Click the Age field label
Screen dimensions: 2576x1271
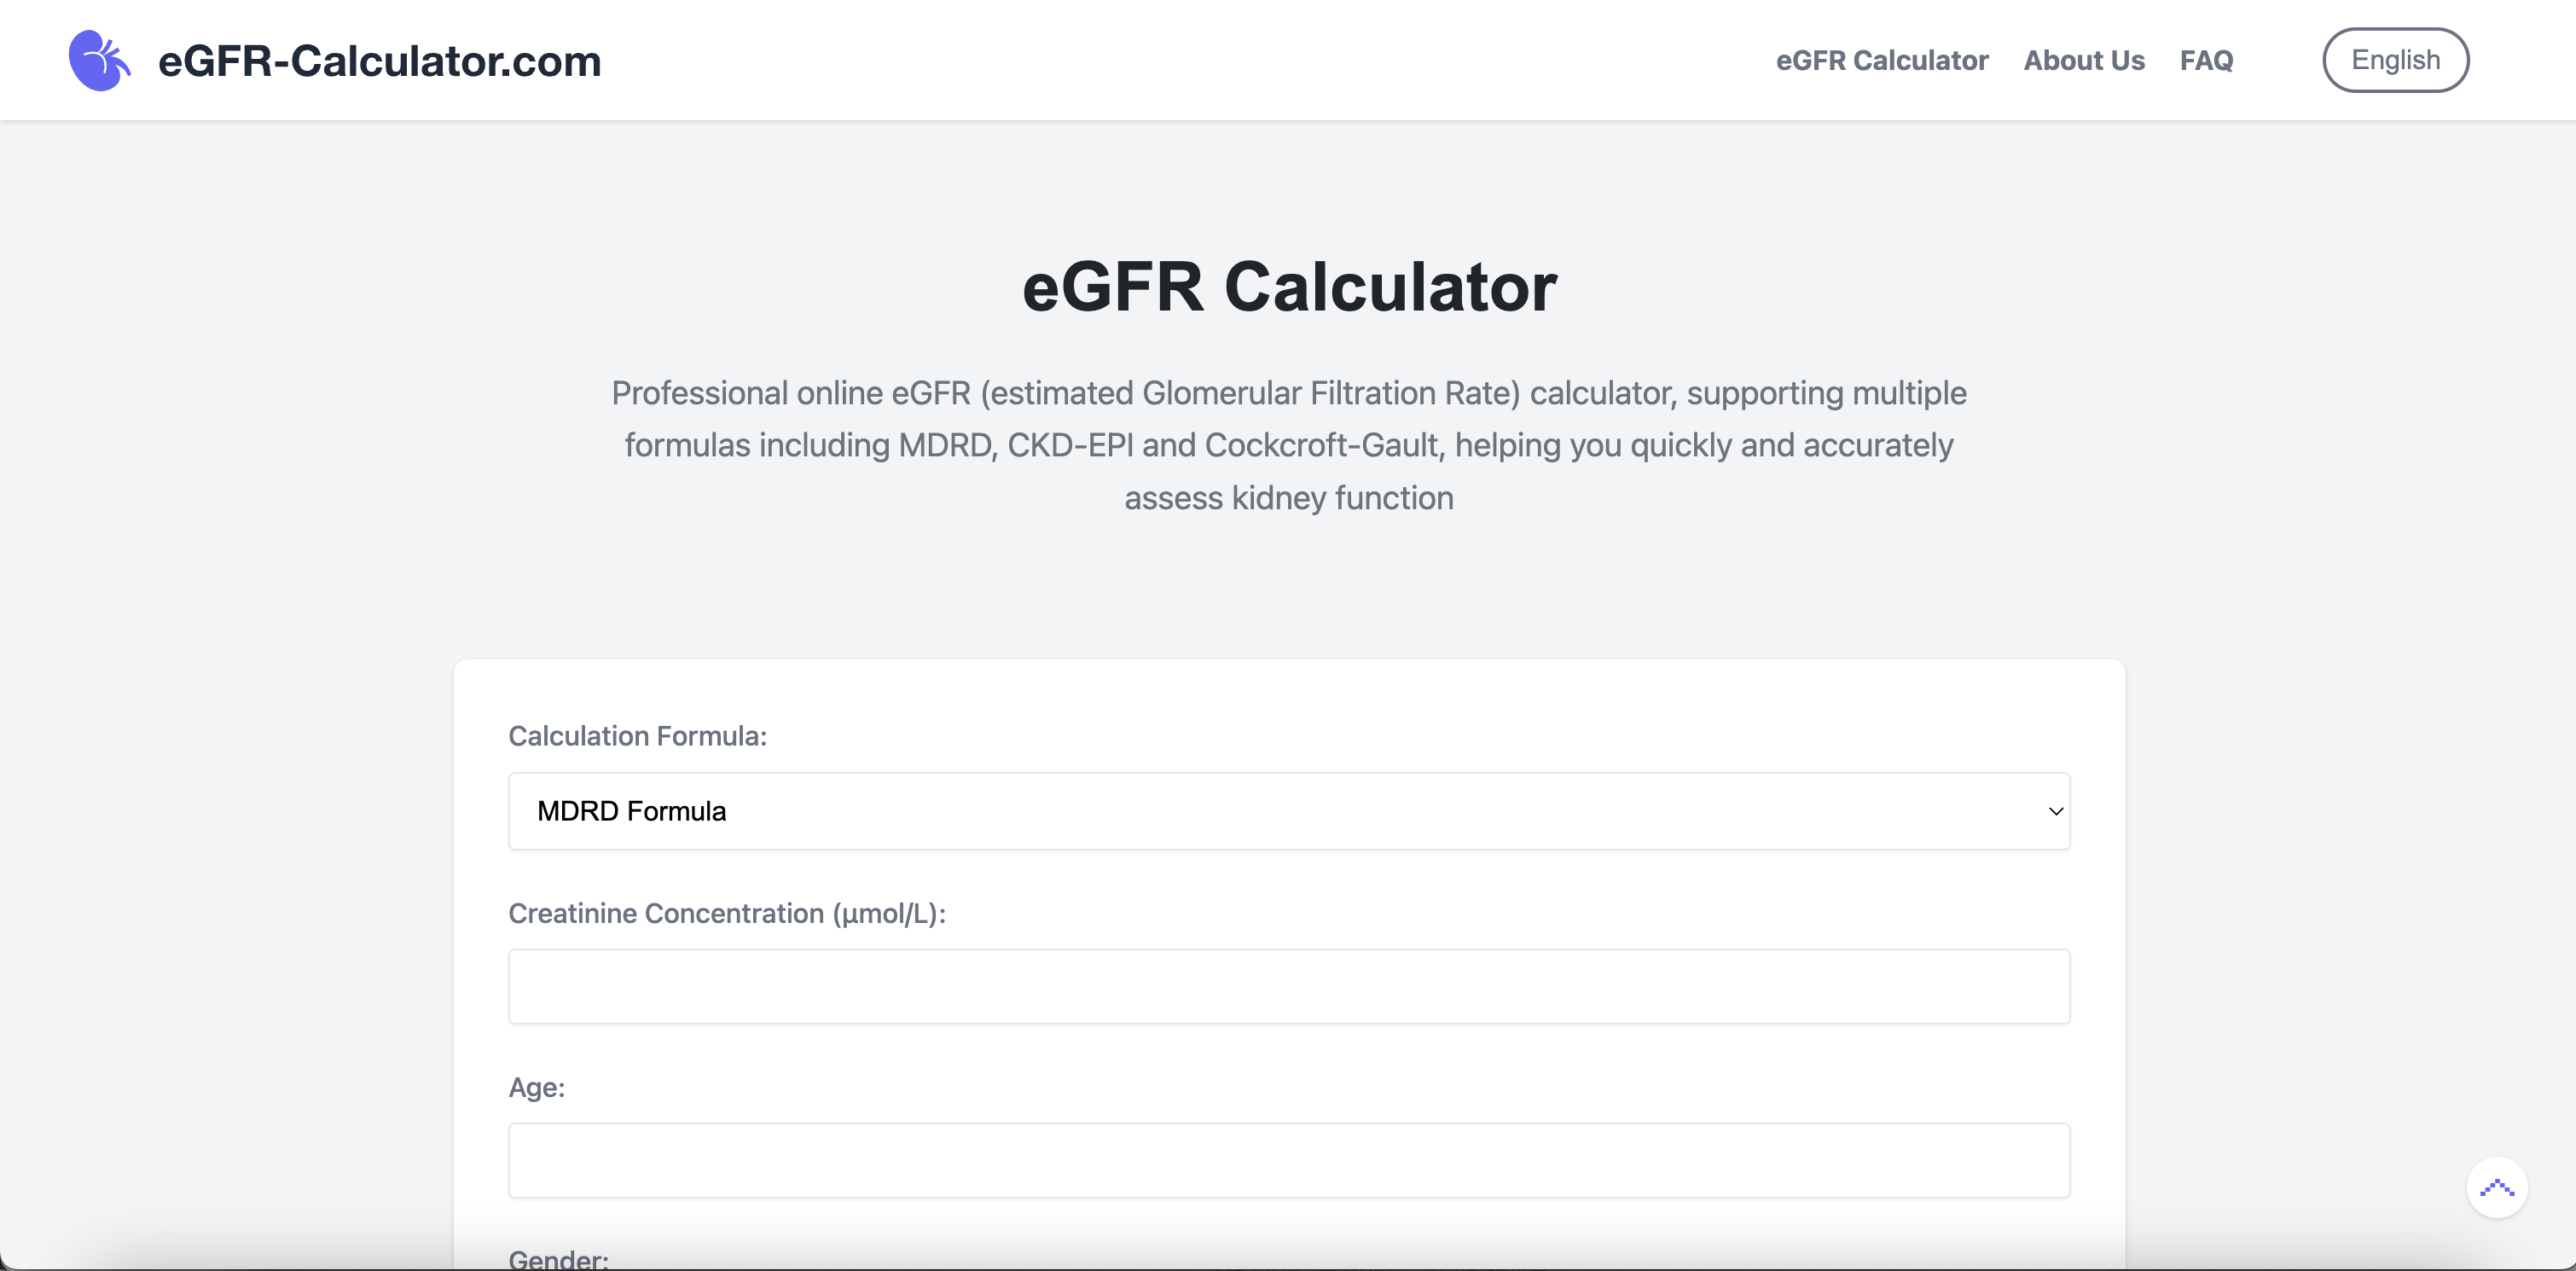click(537, 1087)
